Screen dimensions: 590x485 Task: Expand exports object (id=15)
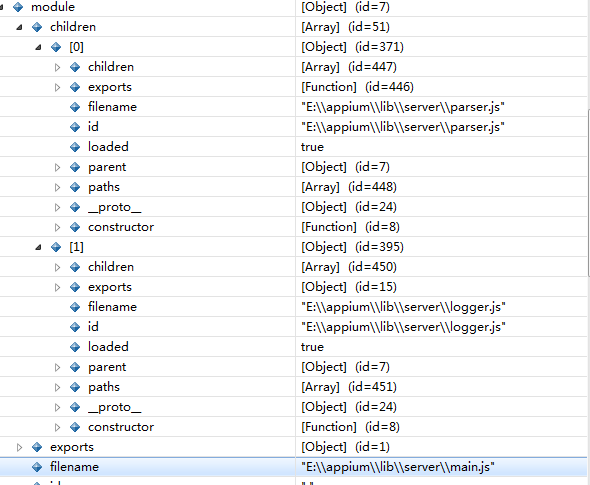(x=57, y=287)
